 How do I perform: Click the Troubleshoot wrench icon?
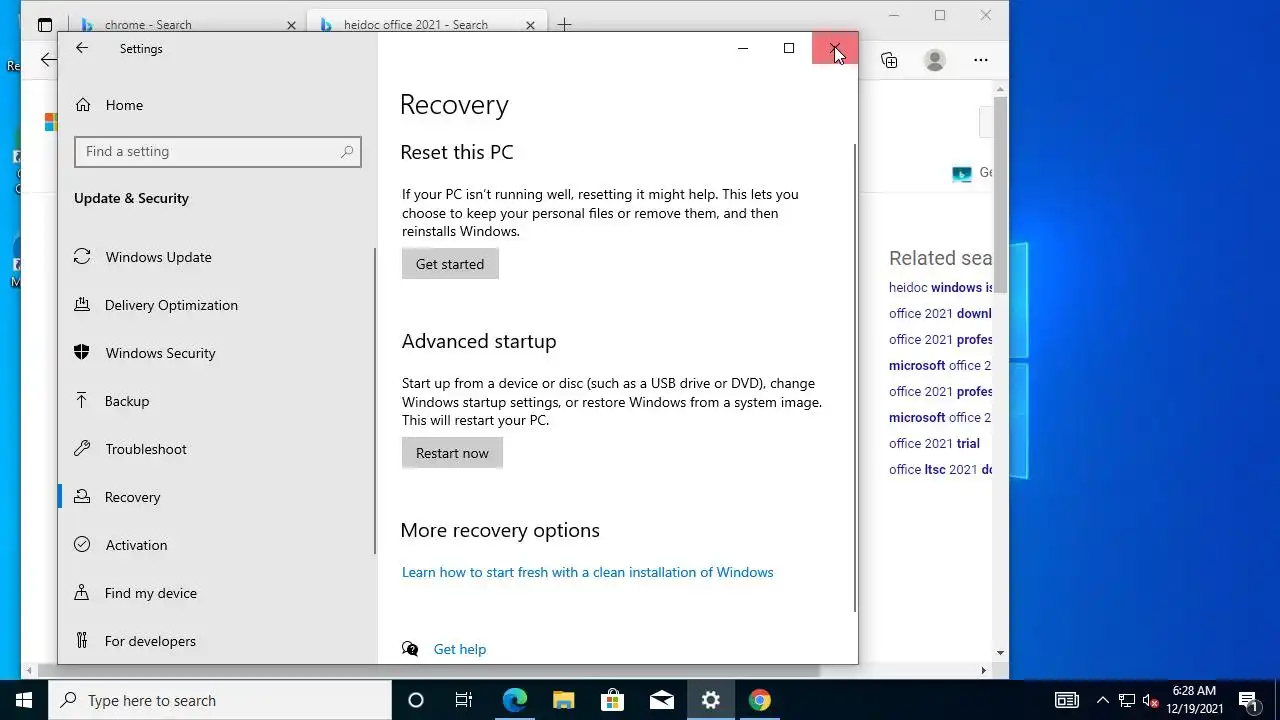(82, 449)
